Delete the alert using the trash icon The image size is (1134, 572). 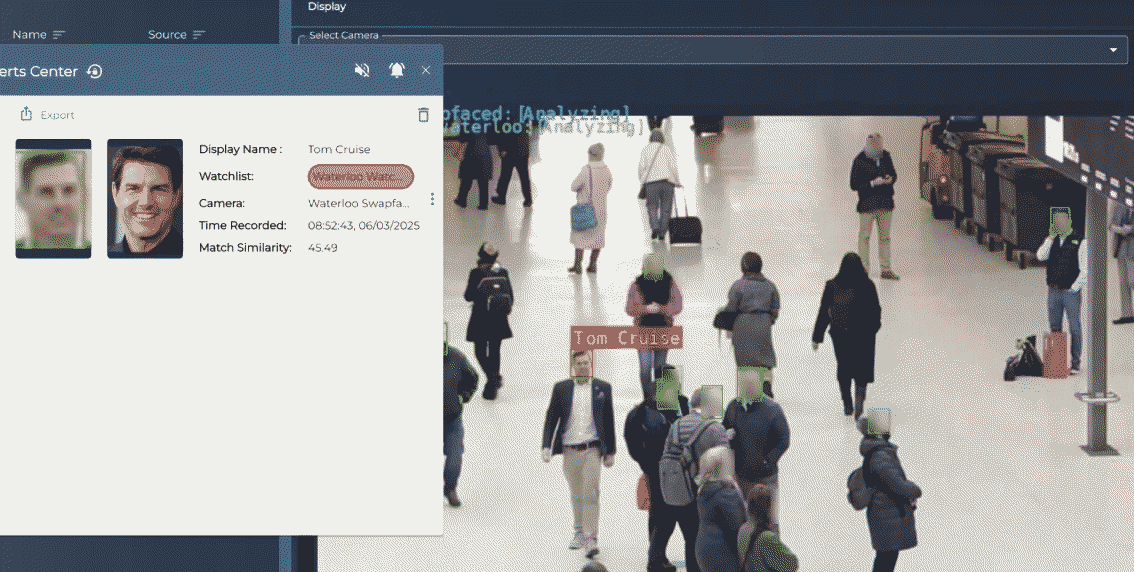pyautogui.click(x=423, y=115)
